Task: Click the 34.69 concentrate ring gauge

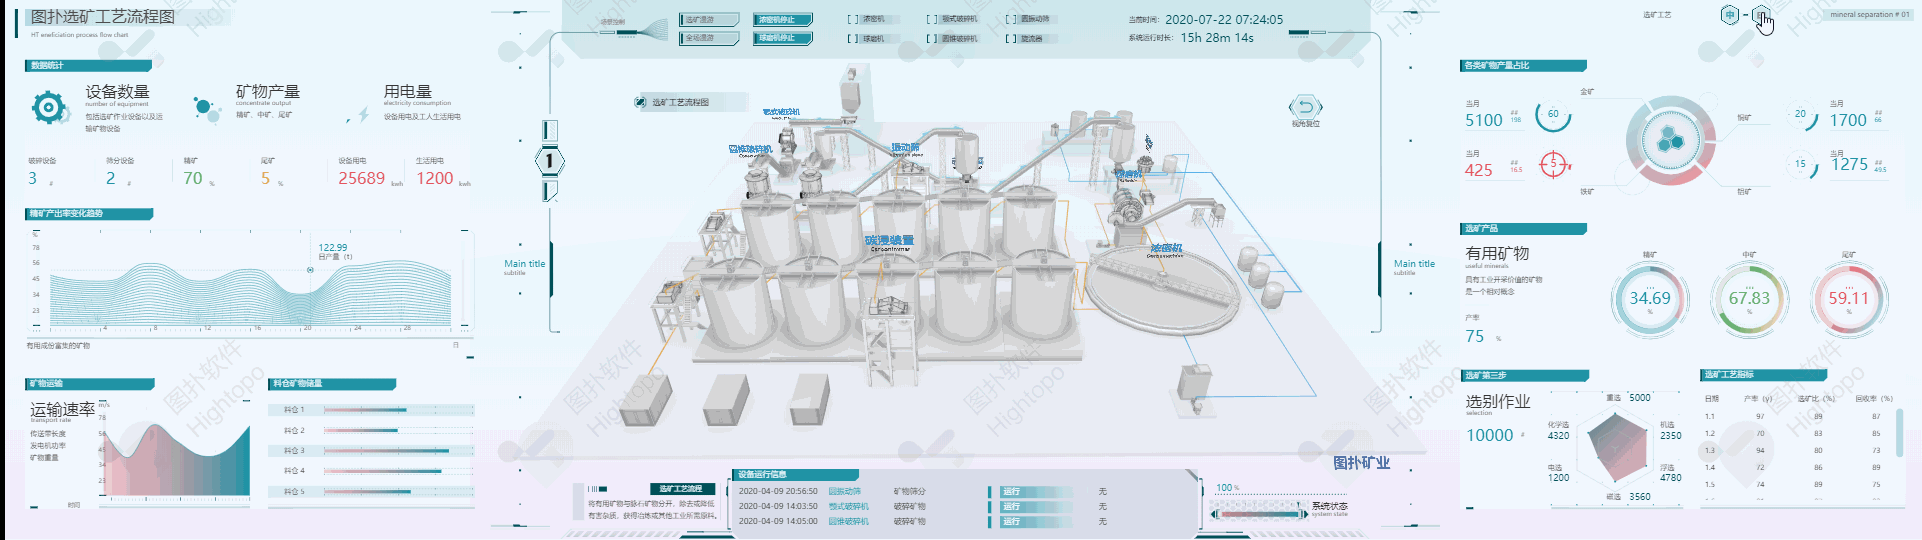Action: point(1650,298)
